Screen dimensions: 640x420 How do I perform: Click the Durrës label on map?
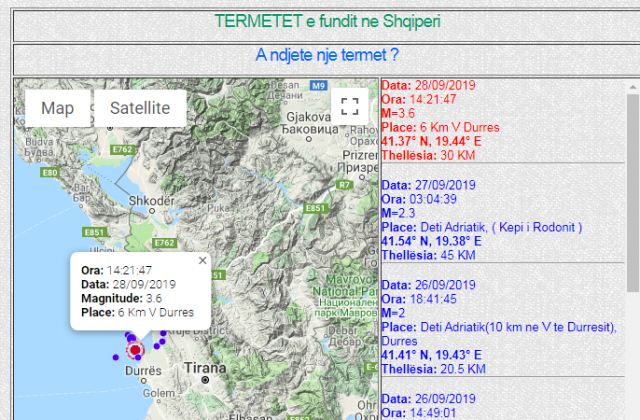click(143, 371)
